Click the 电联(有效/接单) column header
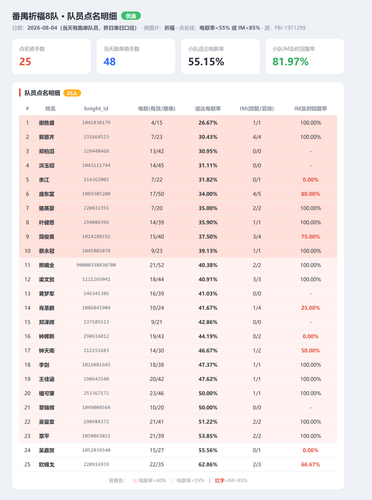Viewport: 372px width, 500px height. (157, 108)
